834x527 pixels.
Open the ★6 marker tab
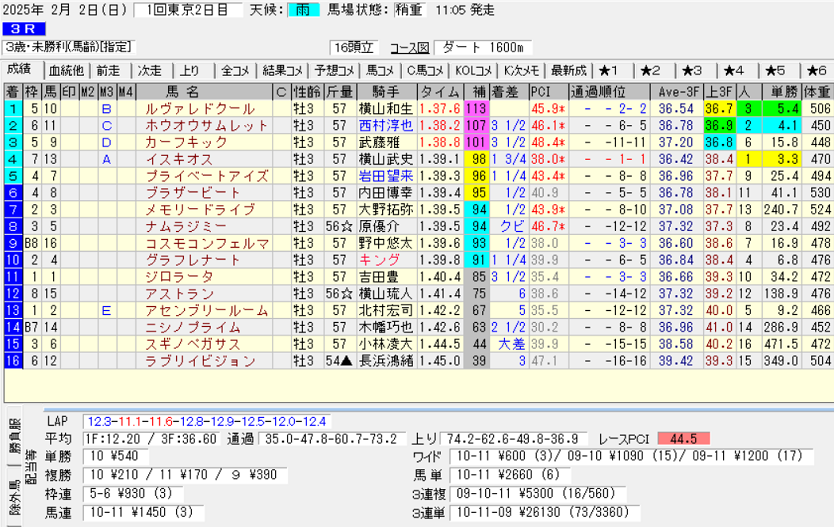815,71
